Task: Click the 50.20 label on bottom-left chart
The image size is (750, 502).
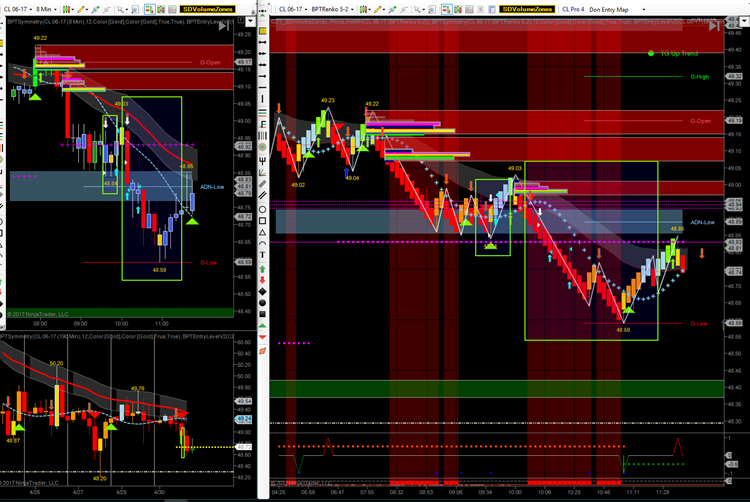Action: pyautogui.click(x=56, y=363)
